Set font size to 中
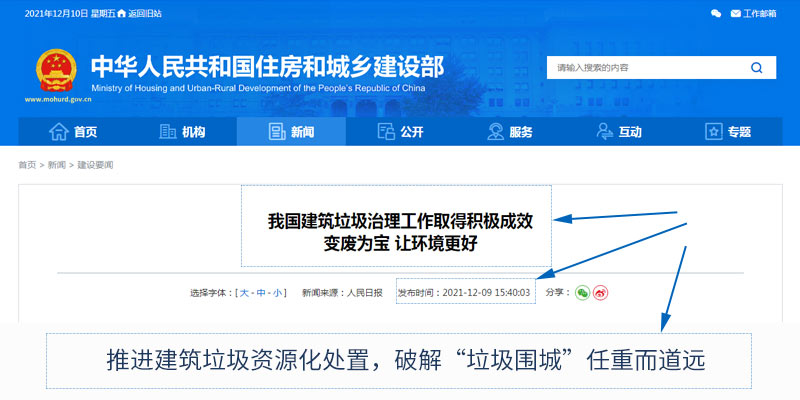800x400 pixels. coord(261,293)
